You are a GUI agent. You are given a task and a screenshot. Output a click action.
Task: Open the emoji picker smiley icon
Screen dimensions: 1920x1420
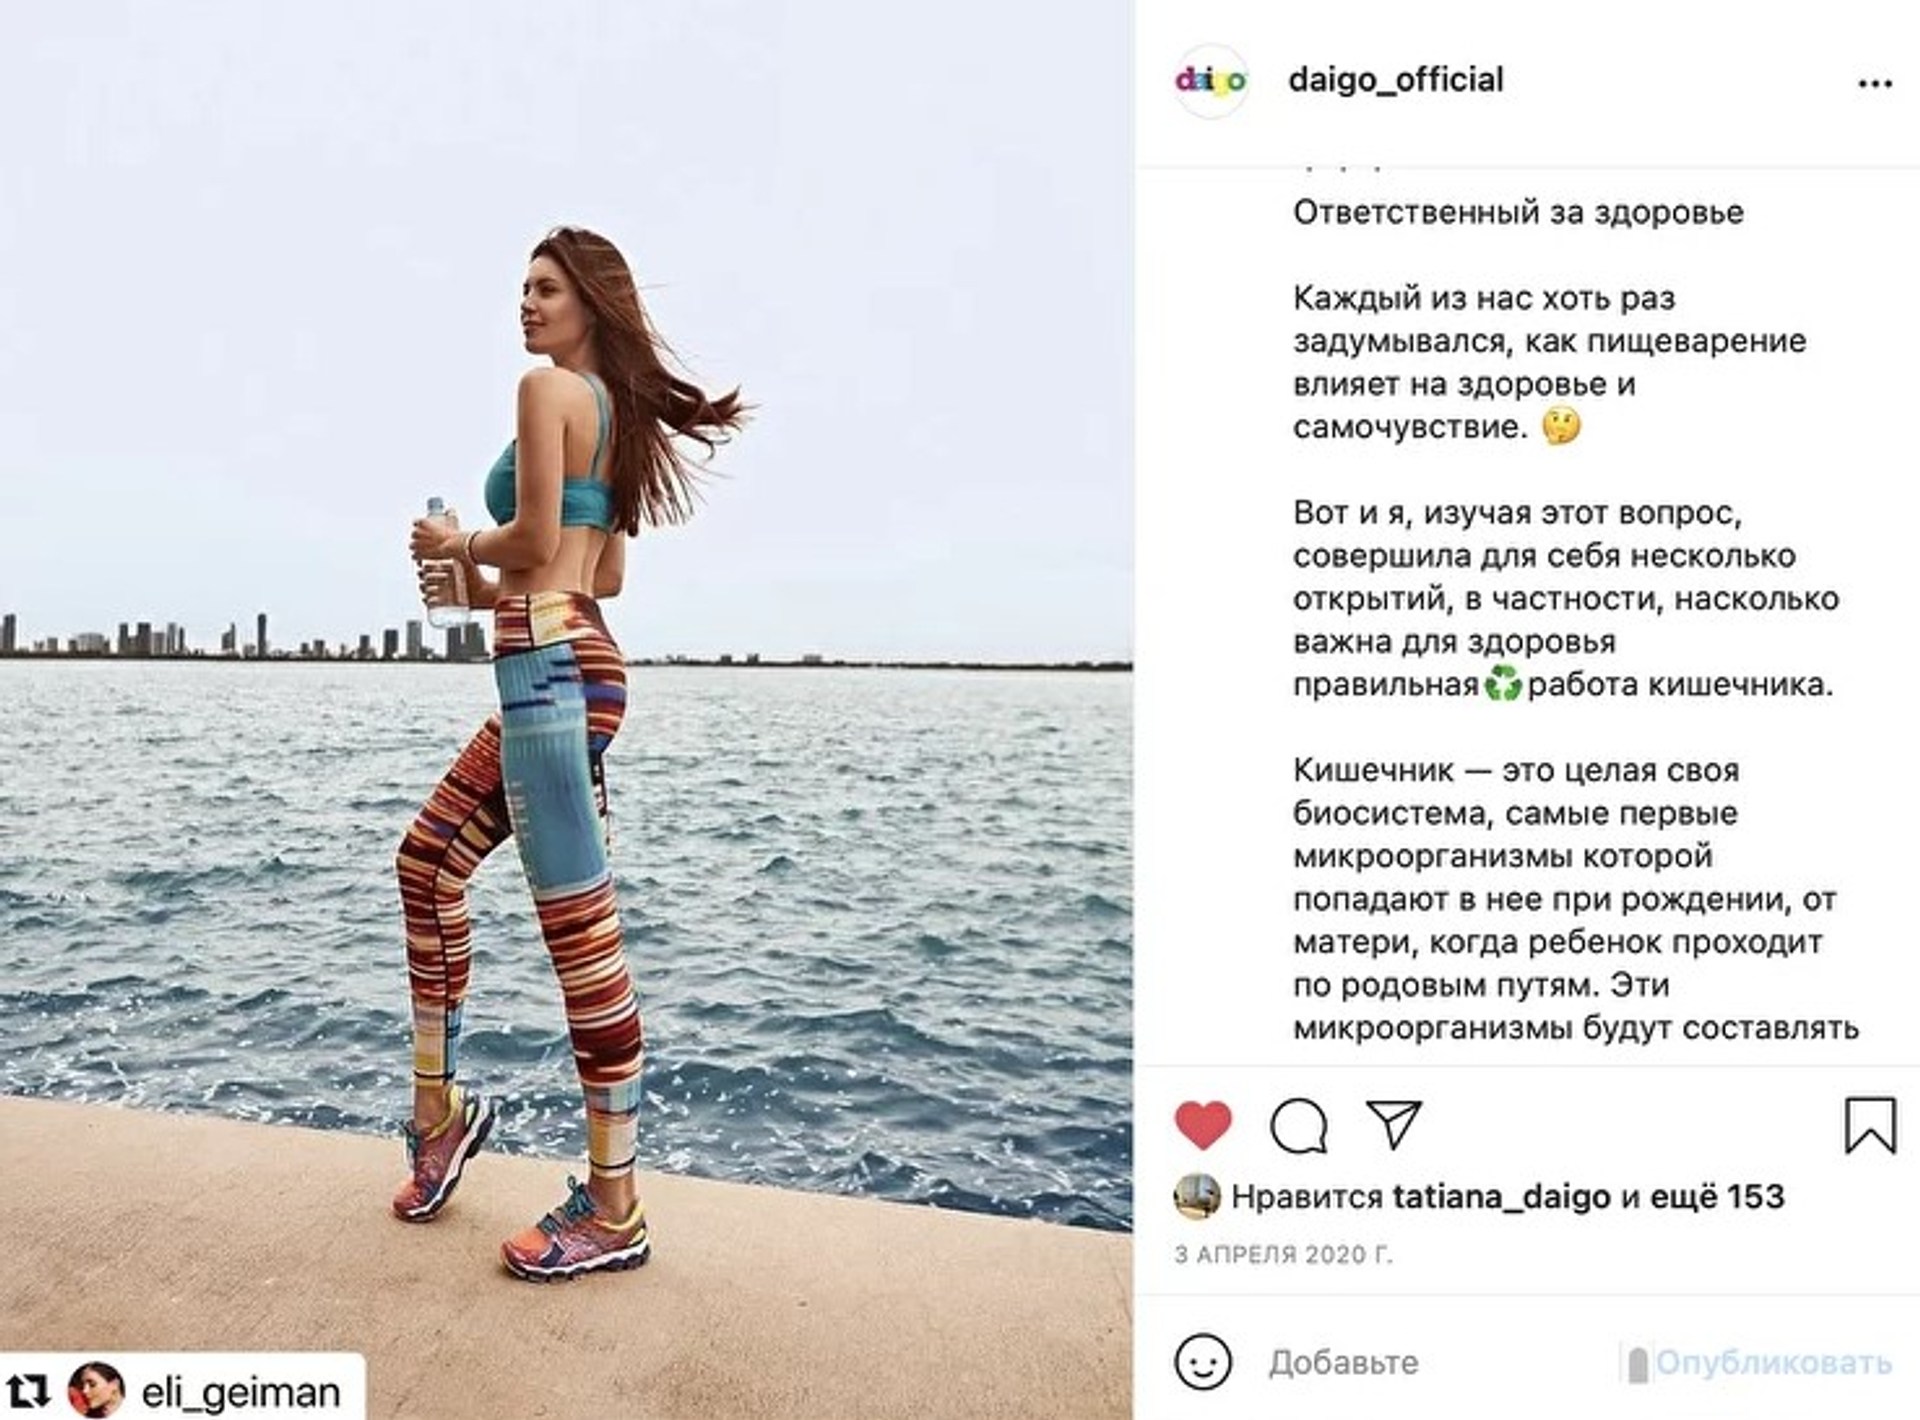[1202, 1361]
